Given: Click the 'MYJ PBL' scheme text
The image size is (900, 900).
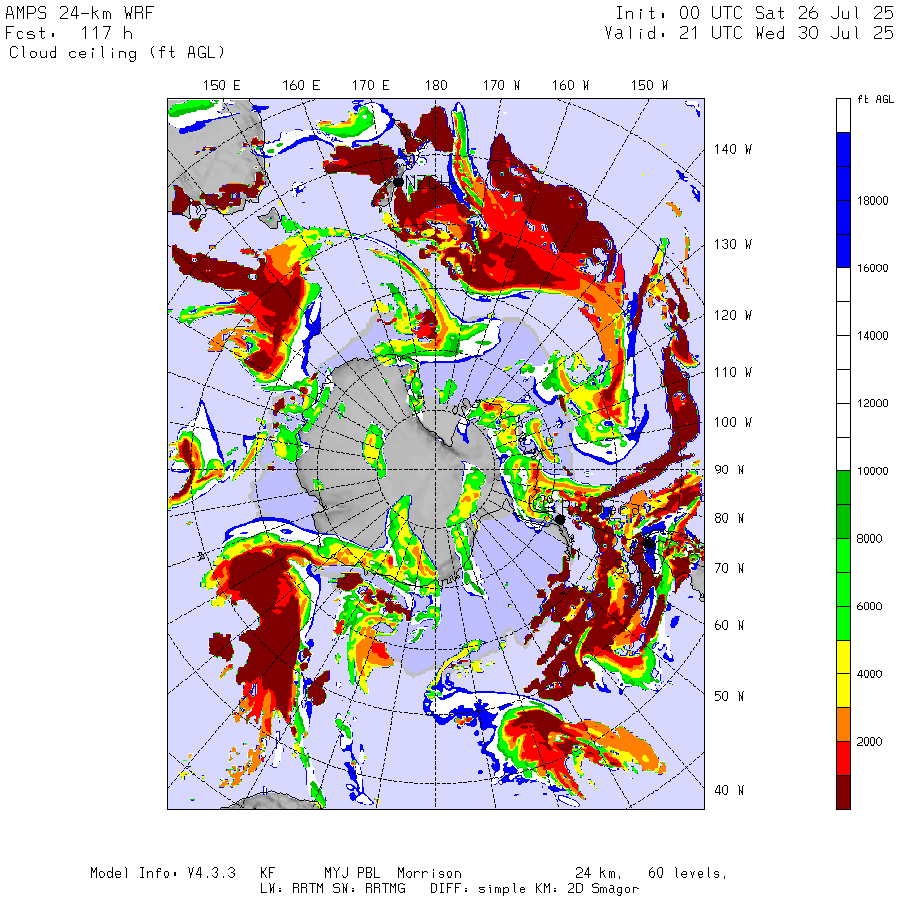Looking at the screenshot, I should coord(352,874).
